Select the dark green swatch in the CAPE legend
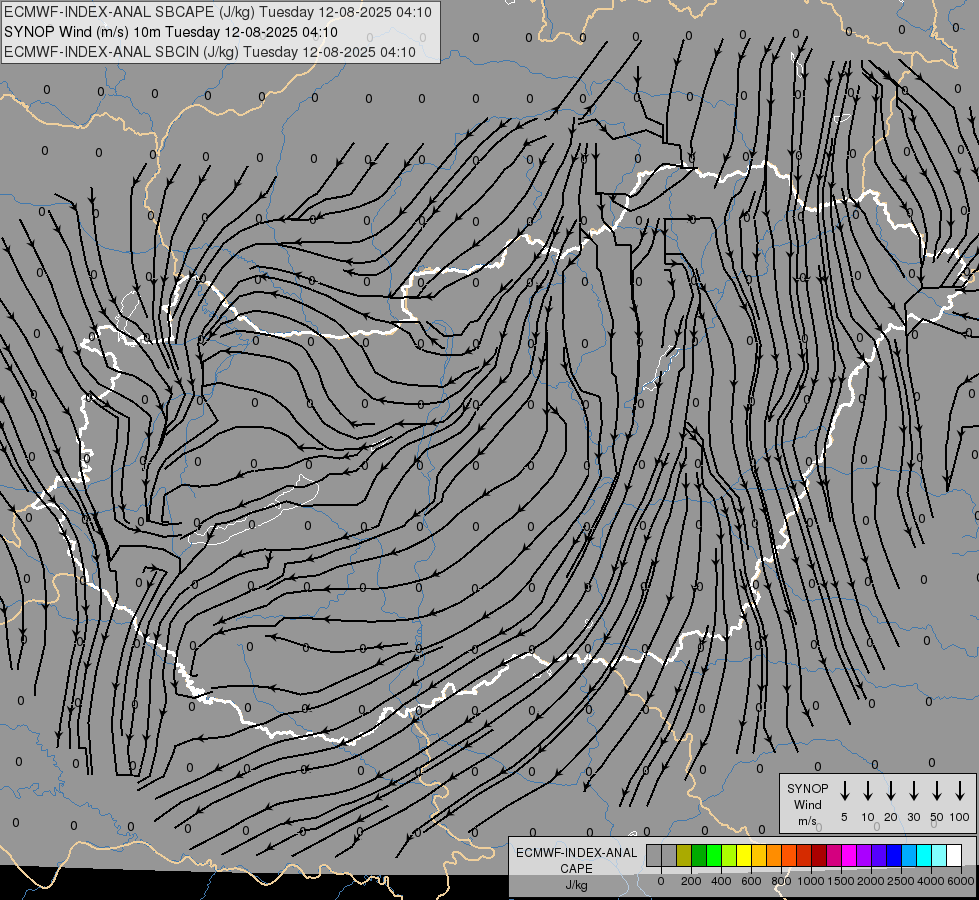 pyautogui.click(x=699, y=855)
